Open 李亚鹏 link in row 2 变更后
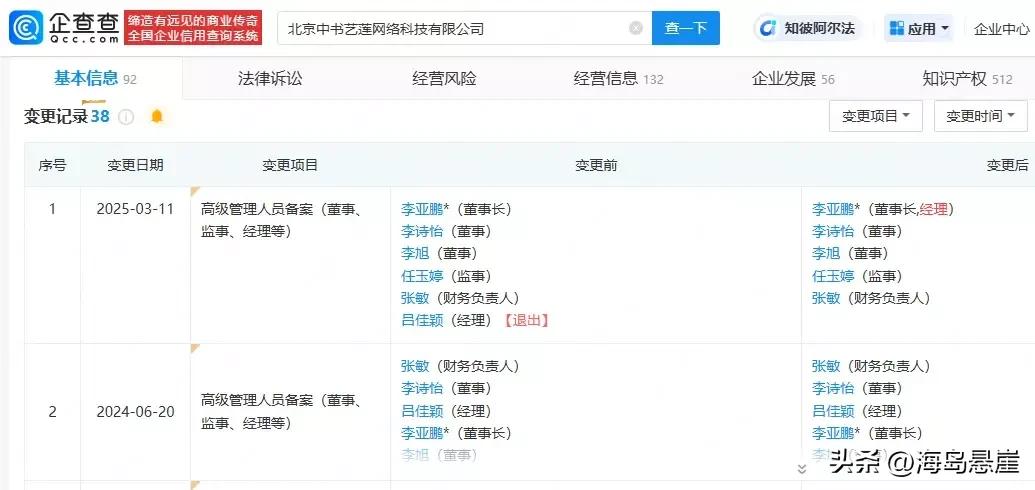 [x=833, y=433]
